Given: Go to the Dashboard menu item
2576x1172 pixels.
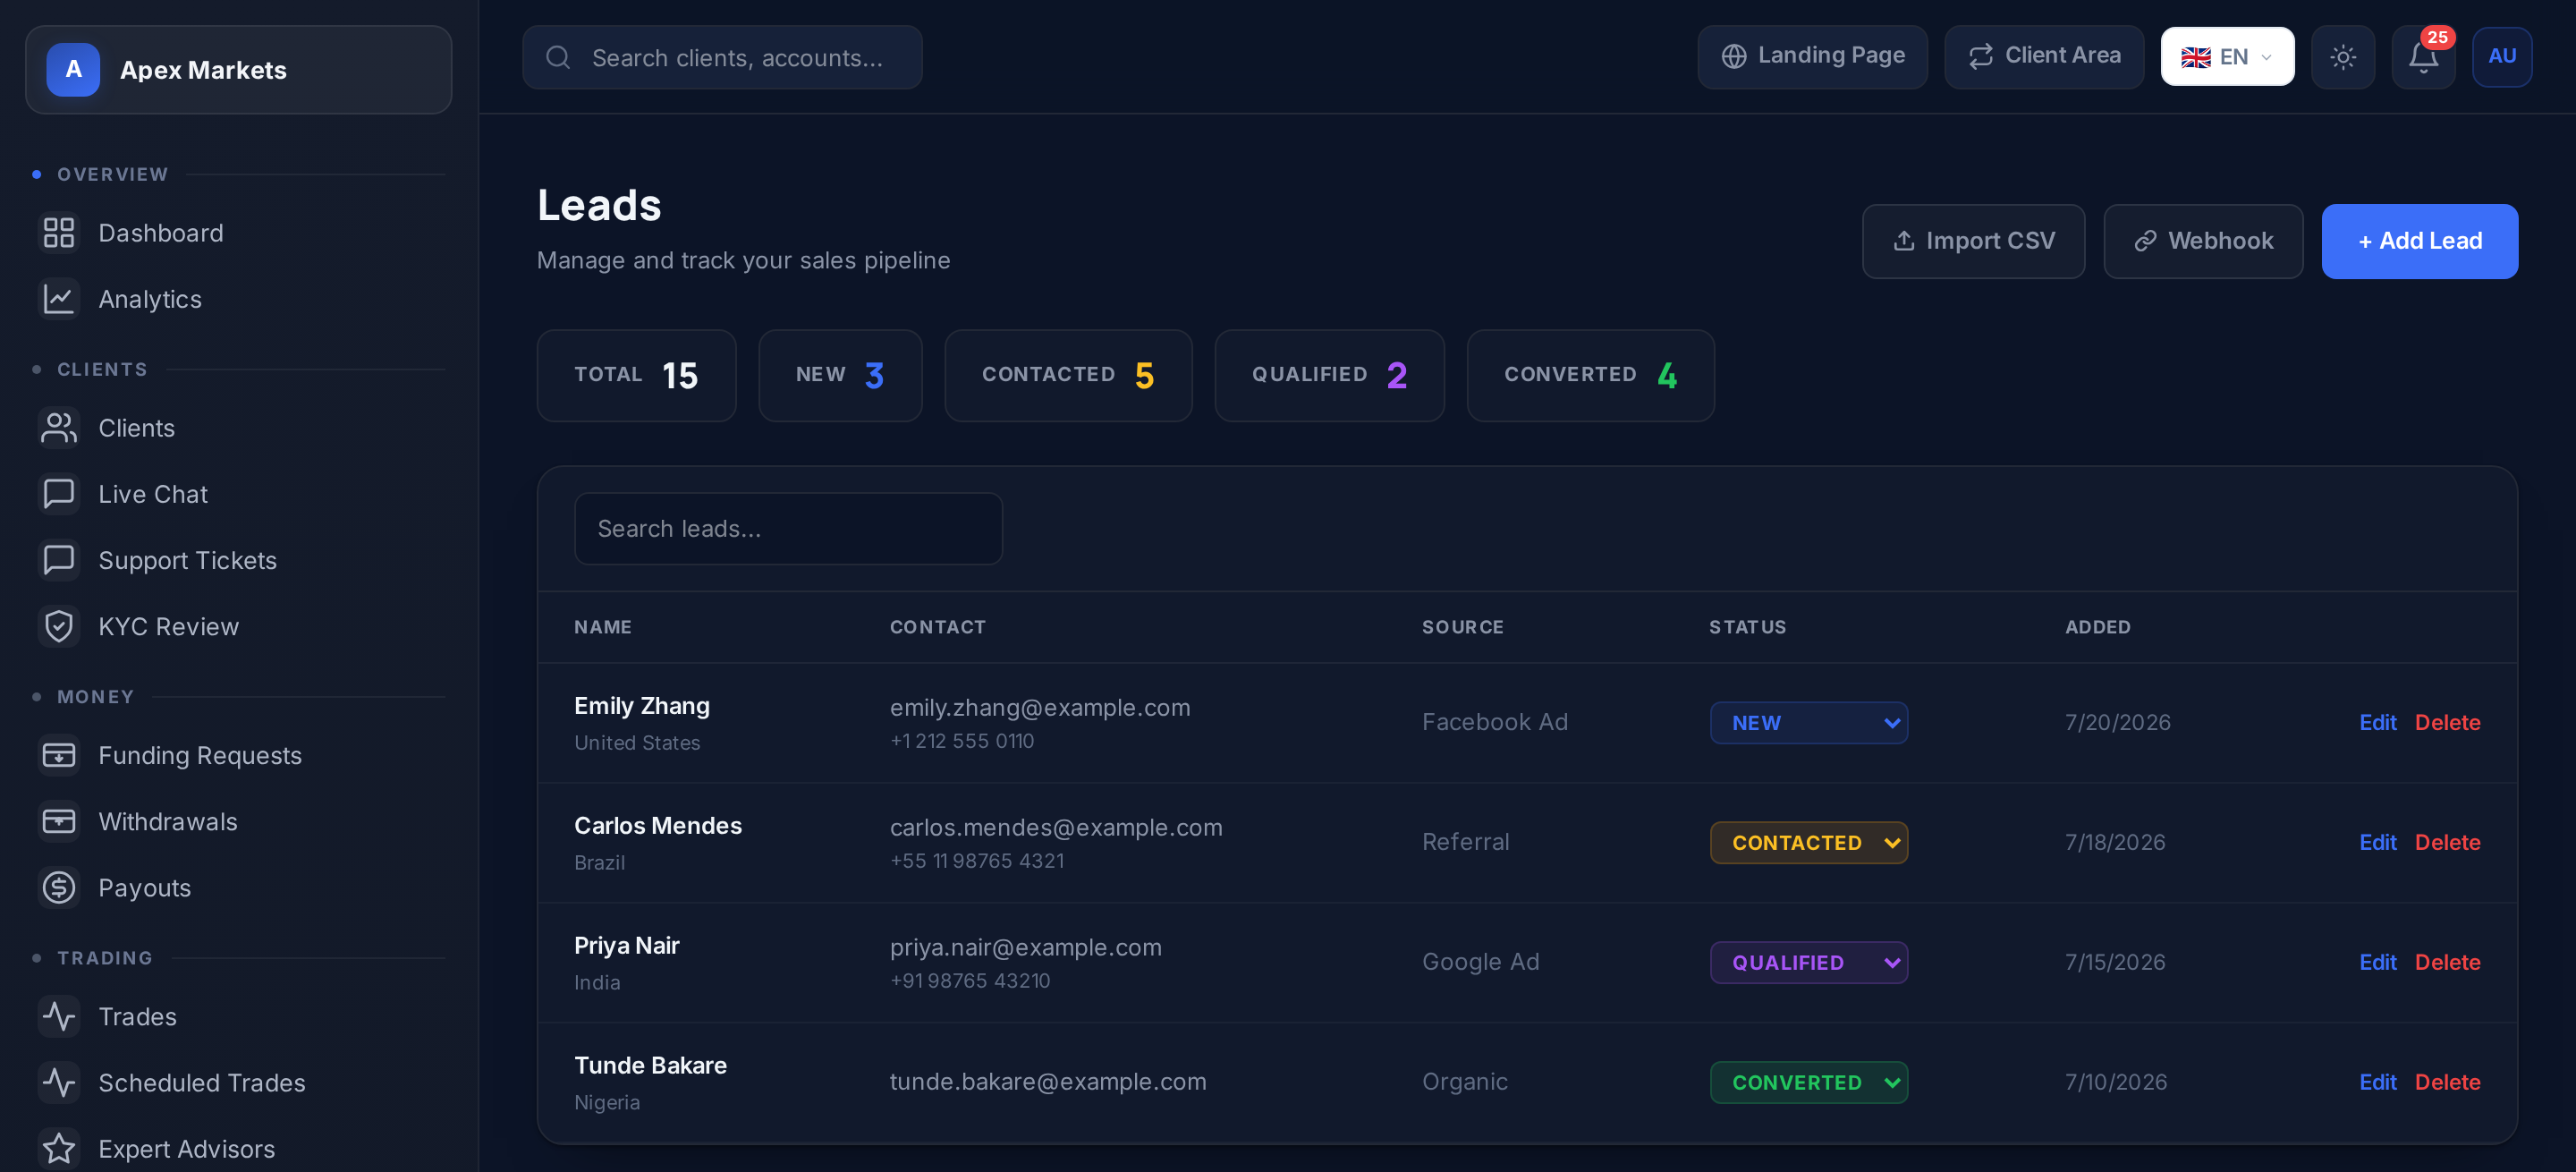Looking at the screenshot, I should 238,233.
